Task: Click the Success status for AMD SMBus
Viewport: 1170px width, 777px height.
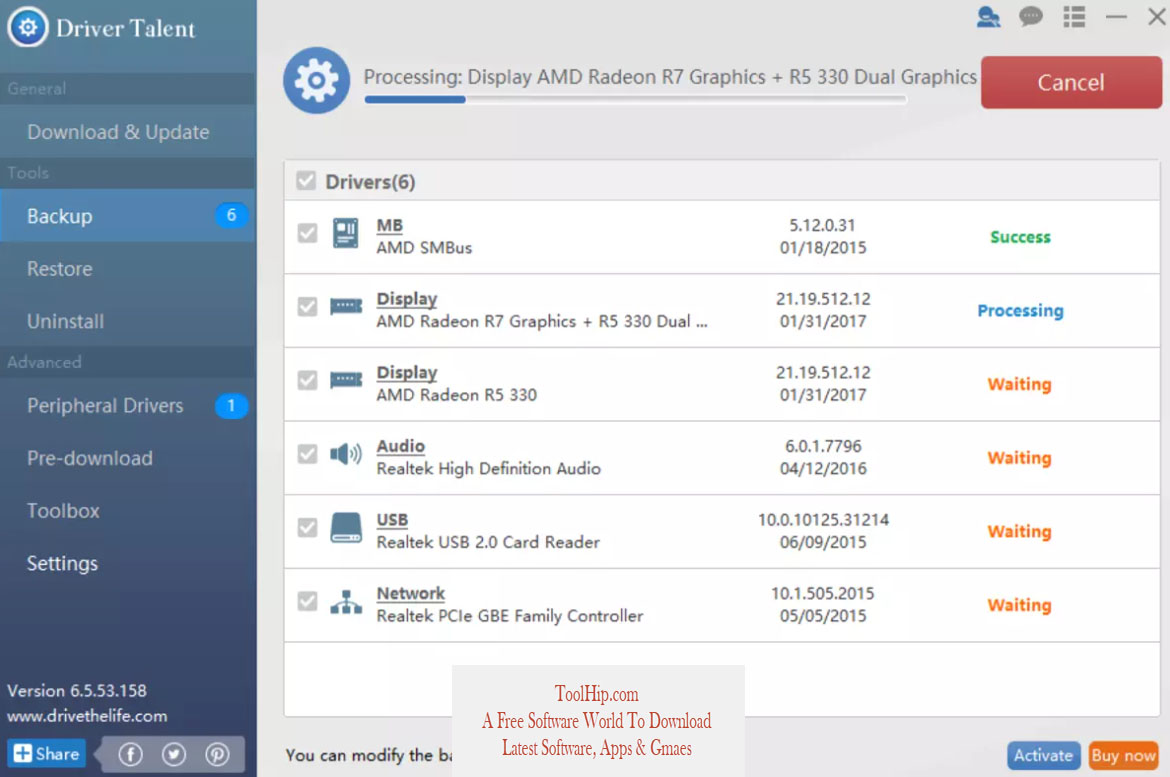Action: tap(1020, 237)
